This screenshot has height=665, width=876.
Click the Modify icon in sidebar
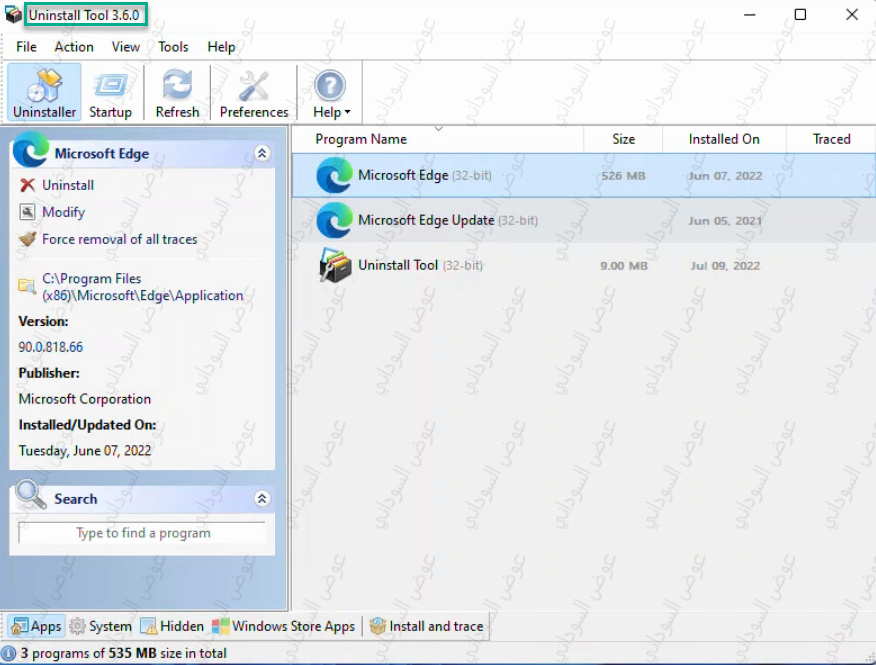27,212
